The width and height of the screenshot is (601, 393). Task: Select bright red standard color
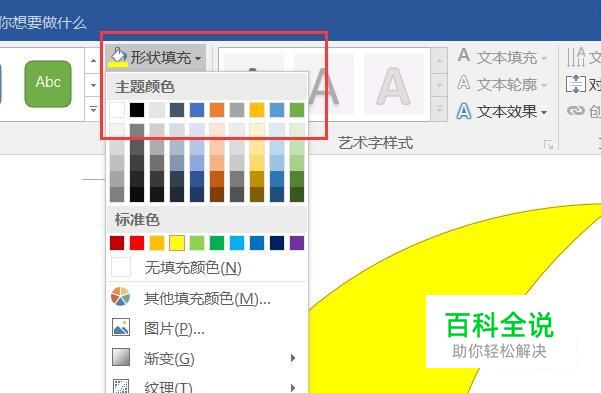(x=137, y=243)
